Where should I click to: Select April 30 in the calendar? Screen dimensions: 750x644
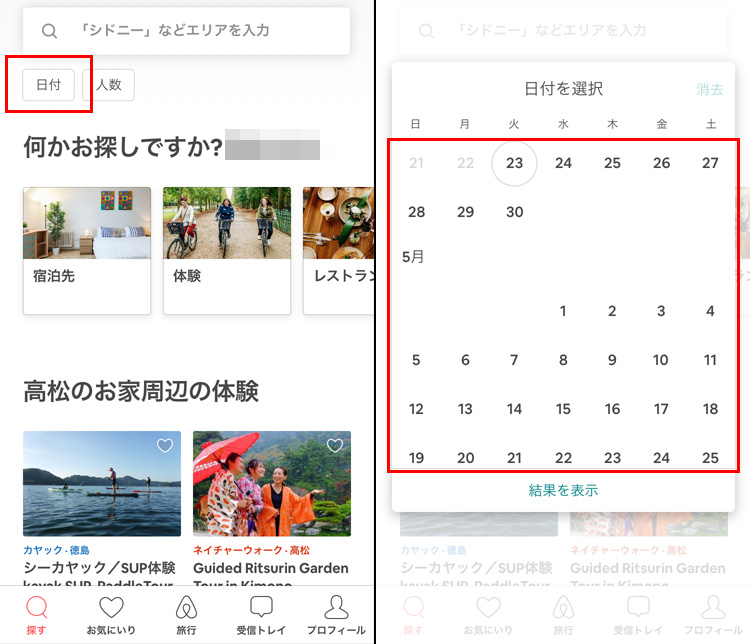(x=515, y=212)
